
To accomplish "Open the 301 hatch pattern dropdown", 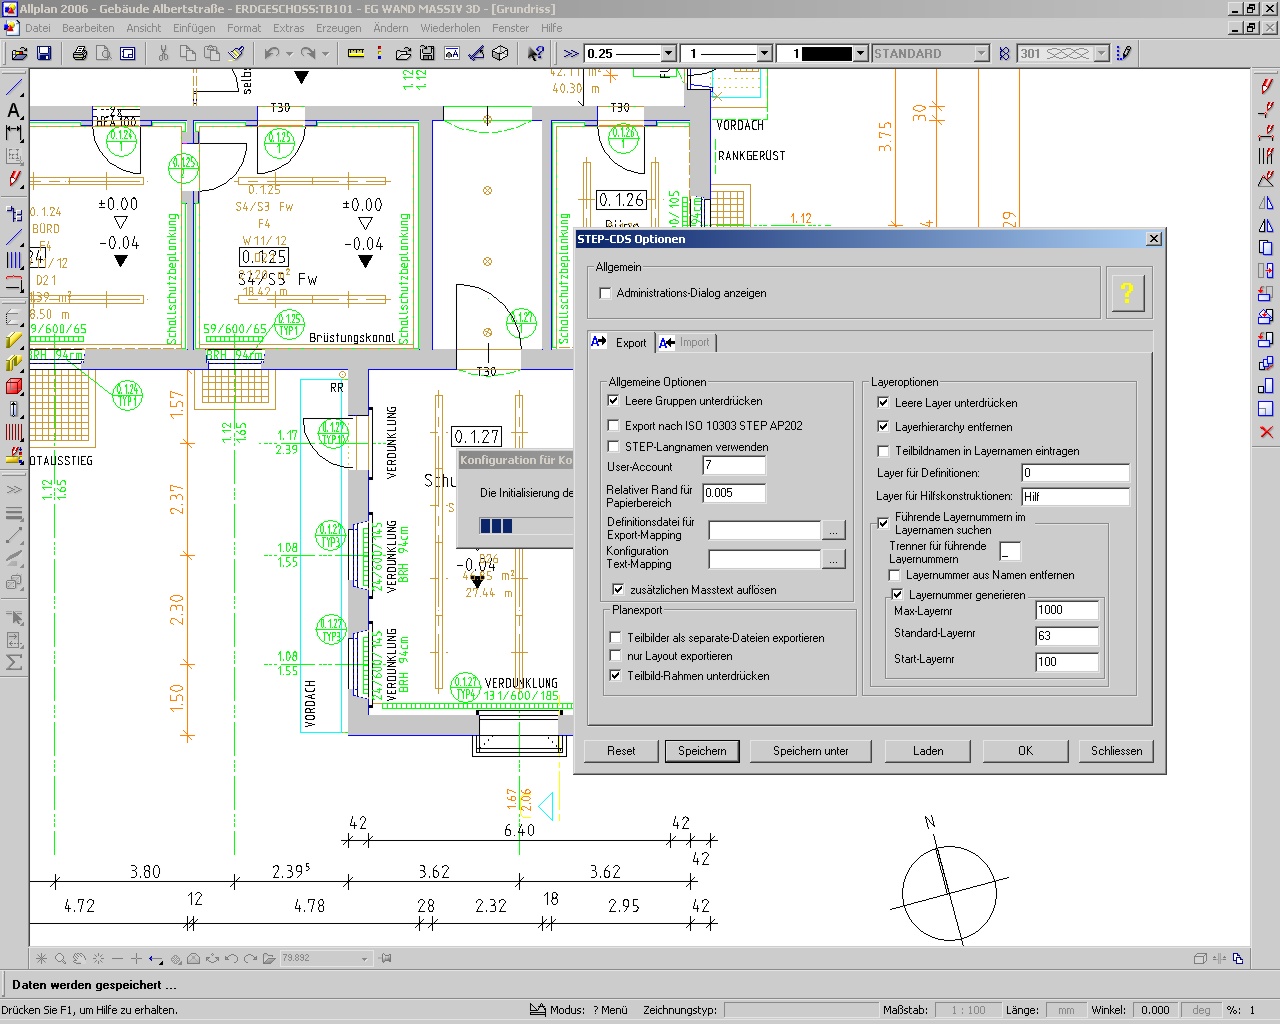I will (x=1101, y=54).
